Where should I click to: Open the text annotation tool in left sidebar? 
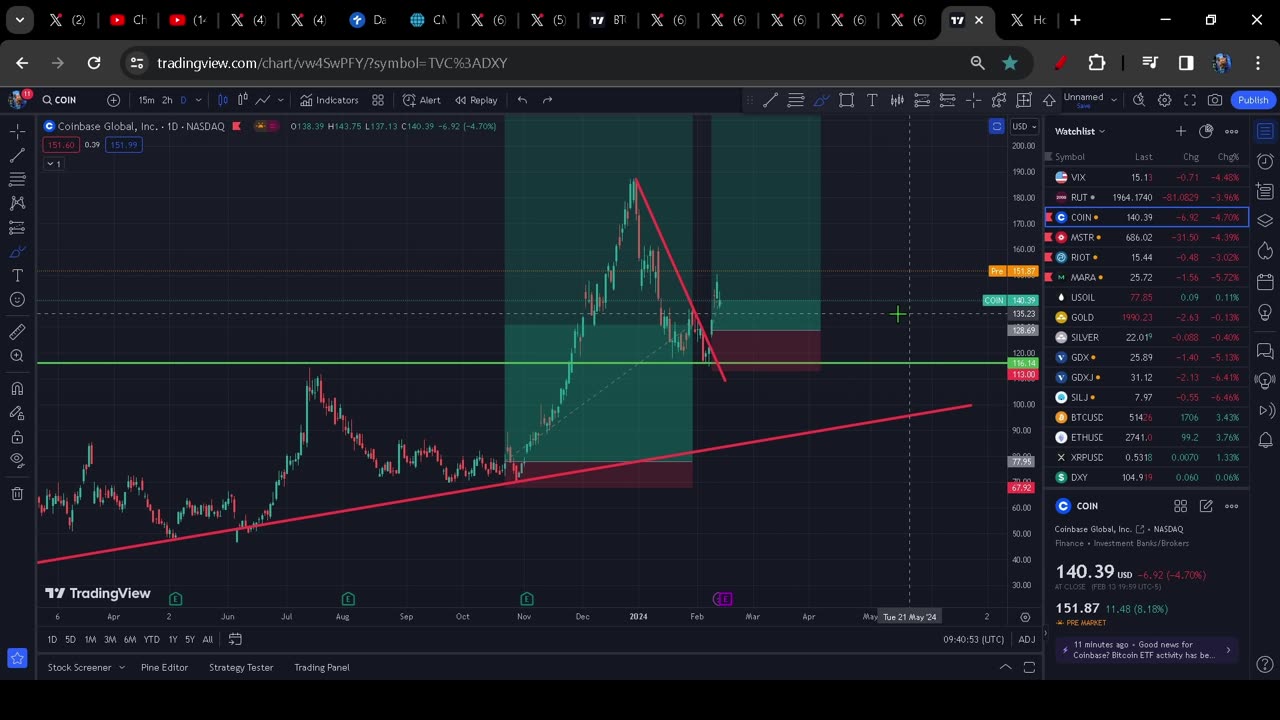coord(17,275)
